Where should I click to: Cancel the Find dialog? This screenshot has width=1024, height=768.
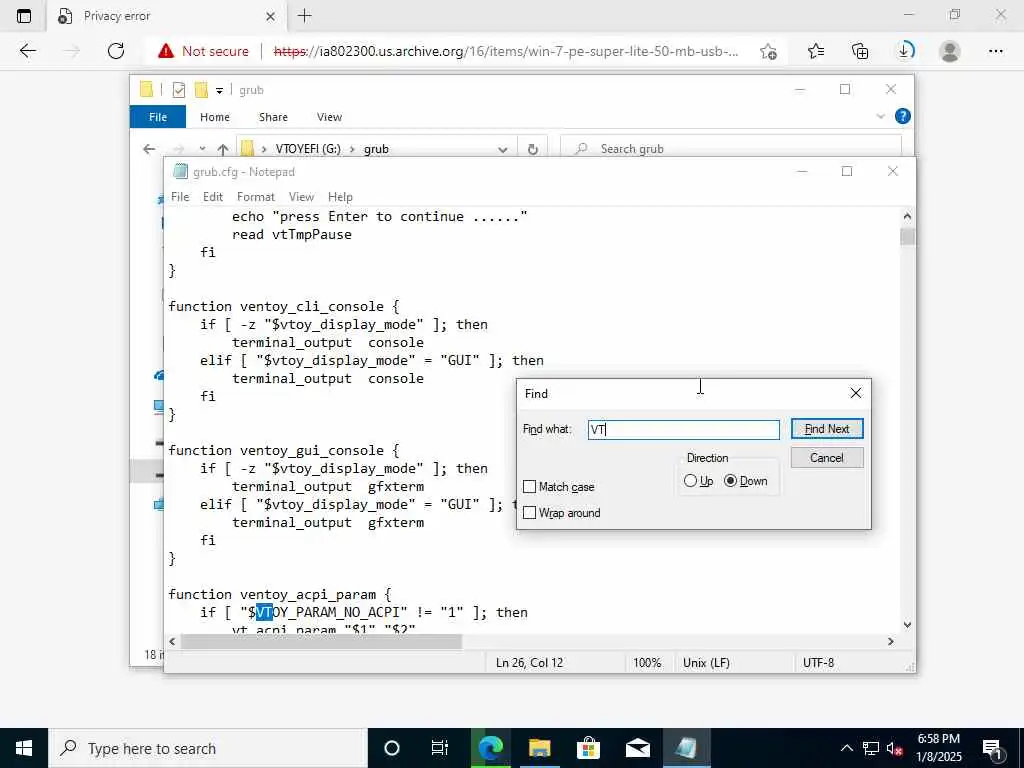click(x=827, y=457)
